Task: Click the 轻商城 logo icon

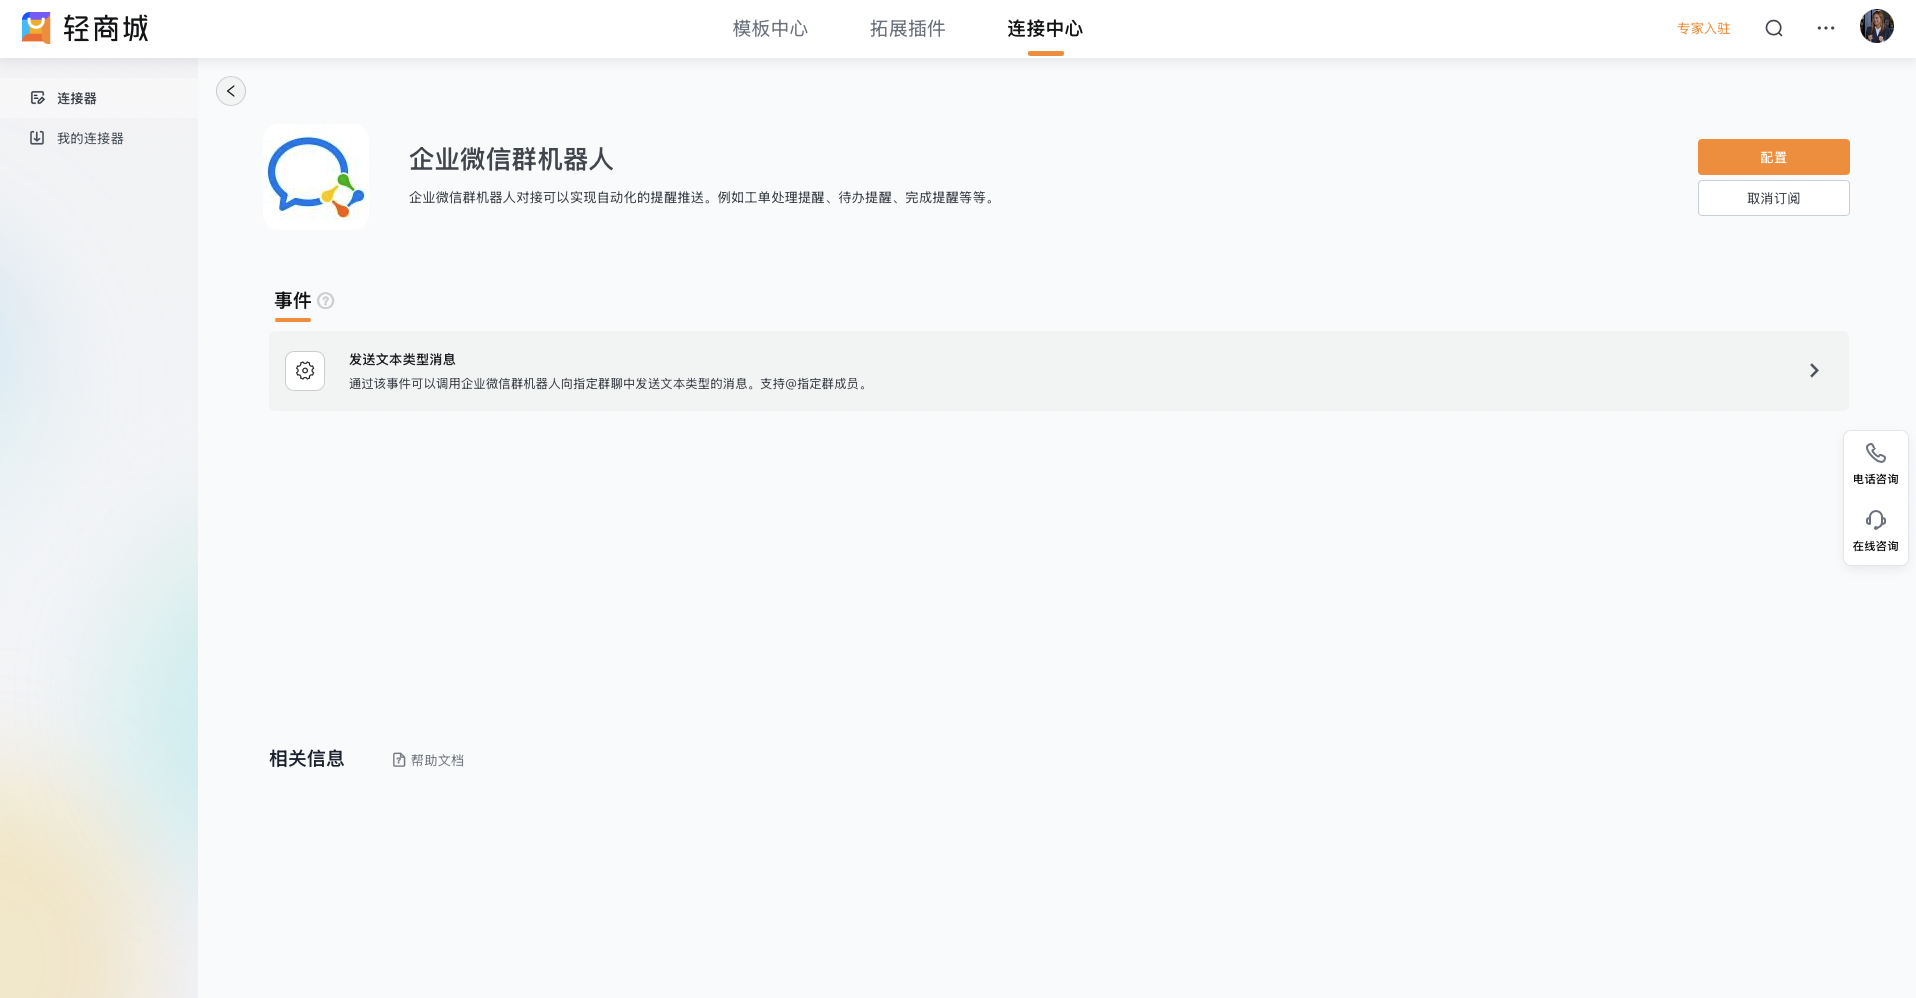Action: pyautogui.click(x=36, y=28)
